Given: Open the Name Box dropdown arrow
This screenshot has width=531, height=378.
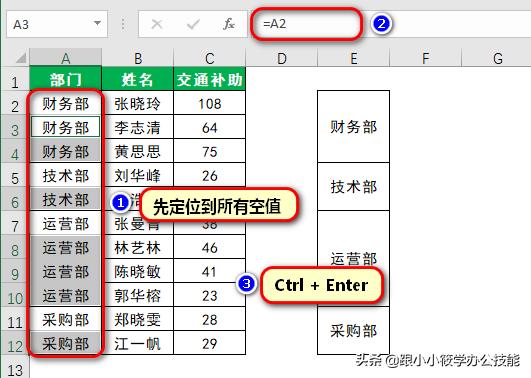Looking at the screenshot, I should tap(98, 23).
